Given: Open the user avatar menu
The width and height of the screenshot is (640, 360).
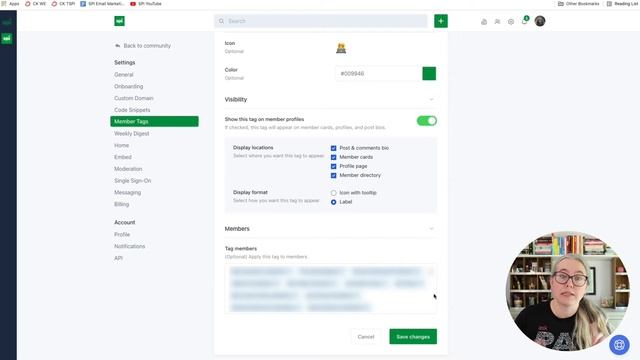Looking at the screenshot, I should tap(540, 21).
